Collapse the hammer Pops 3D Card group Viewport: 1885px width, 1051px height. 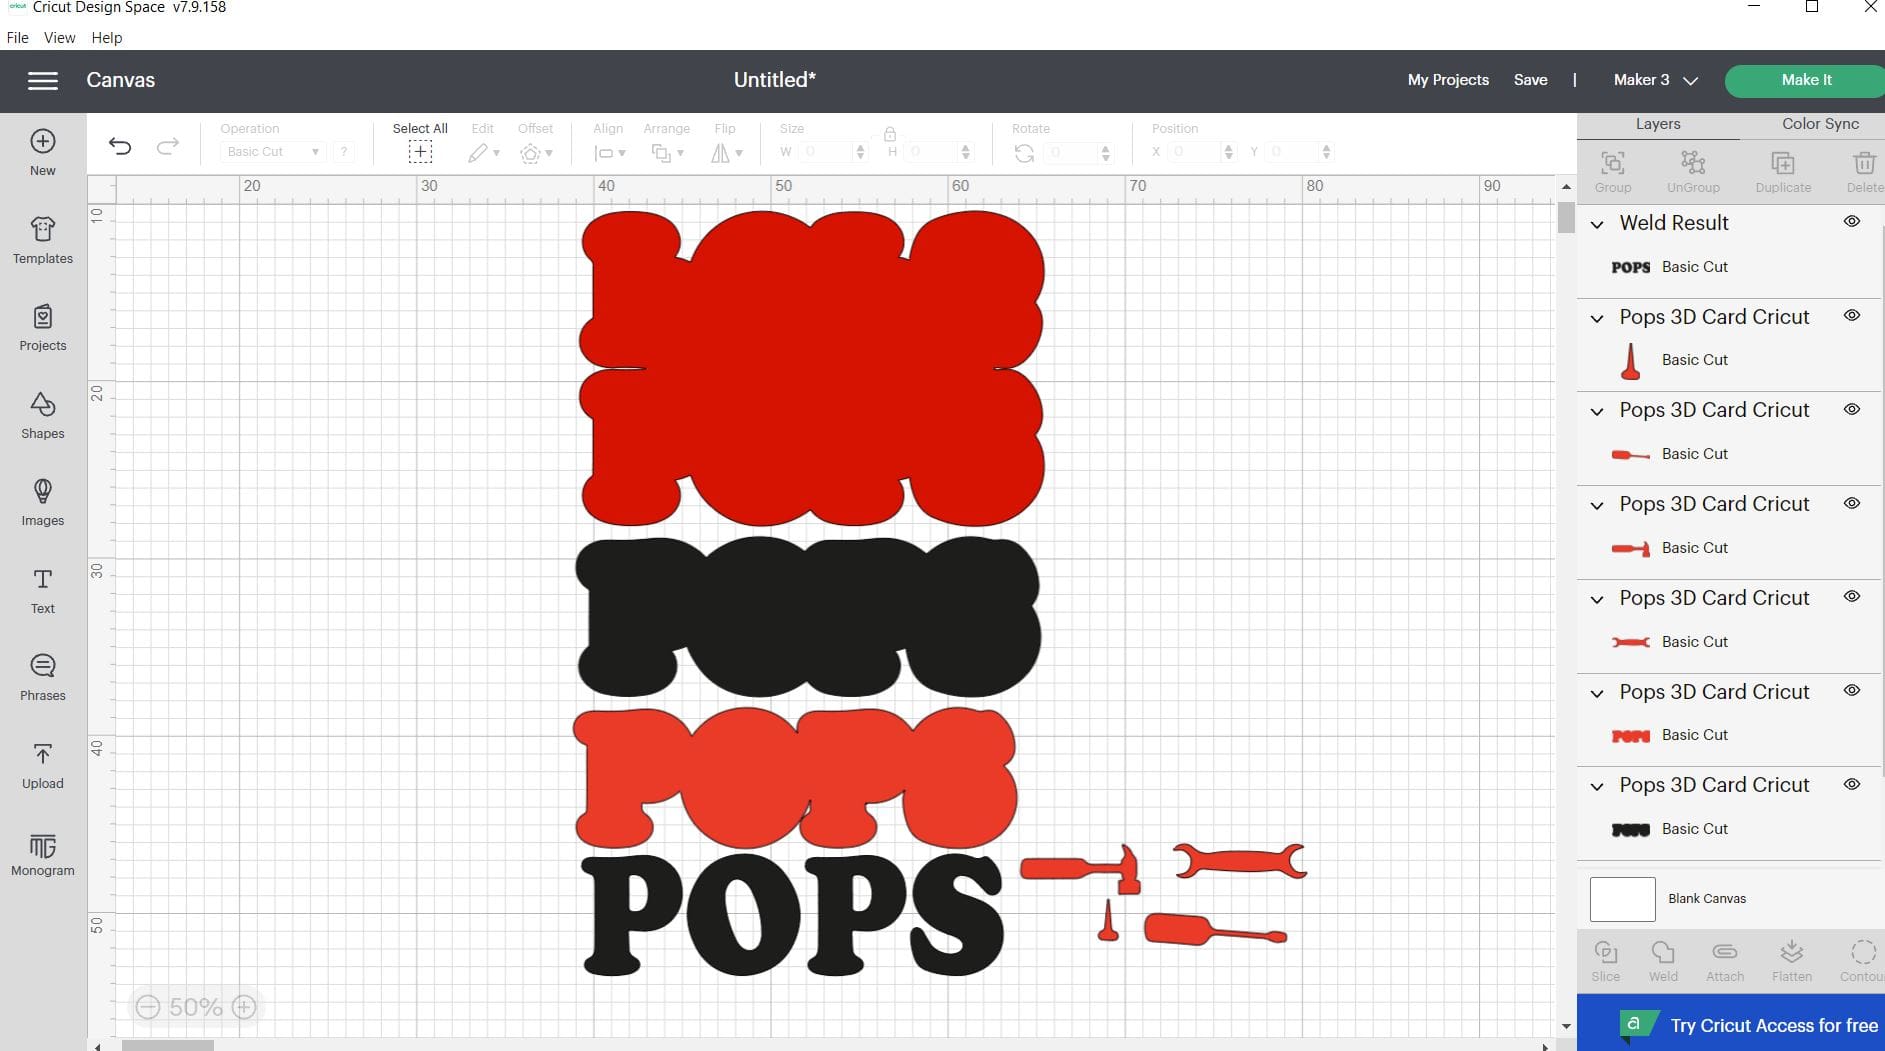pyautogui.click(x=1598, y=505)
